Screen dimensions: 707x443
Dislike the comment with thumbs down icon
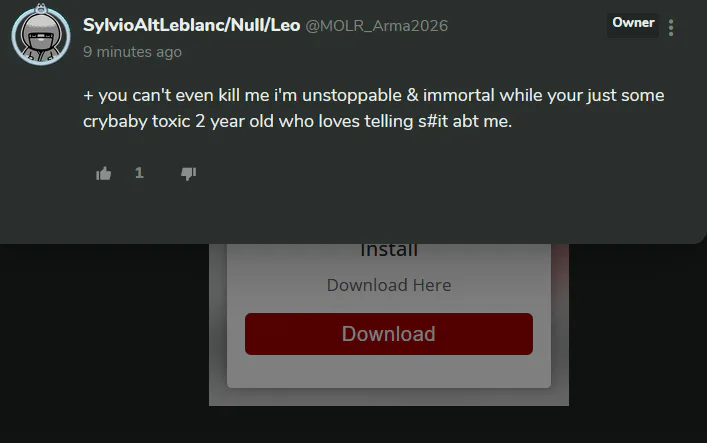pos(188,174)
